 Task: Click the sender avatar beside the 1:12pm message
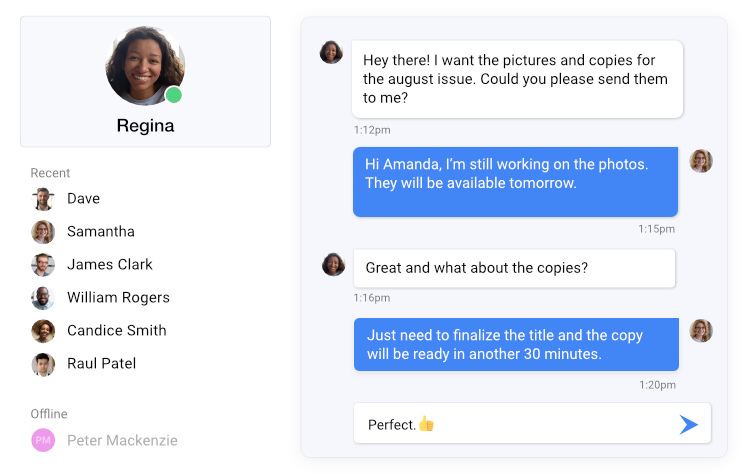pyautogui.click(x=331, y=52)
